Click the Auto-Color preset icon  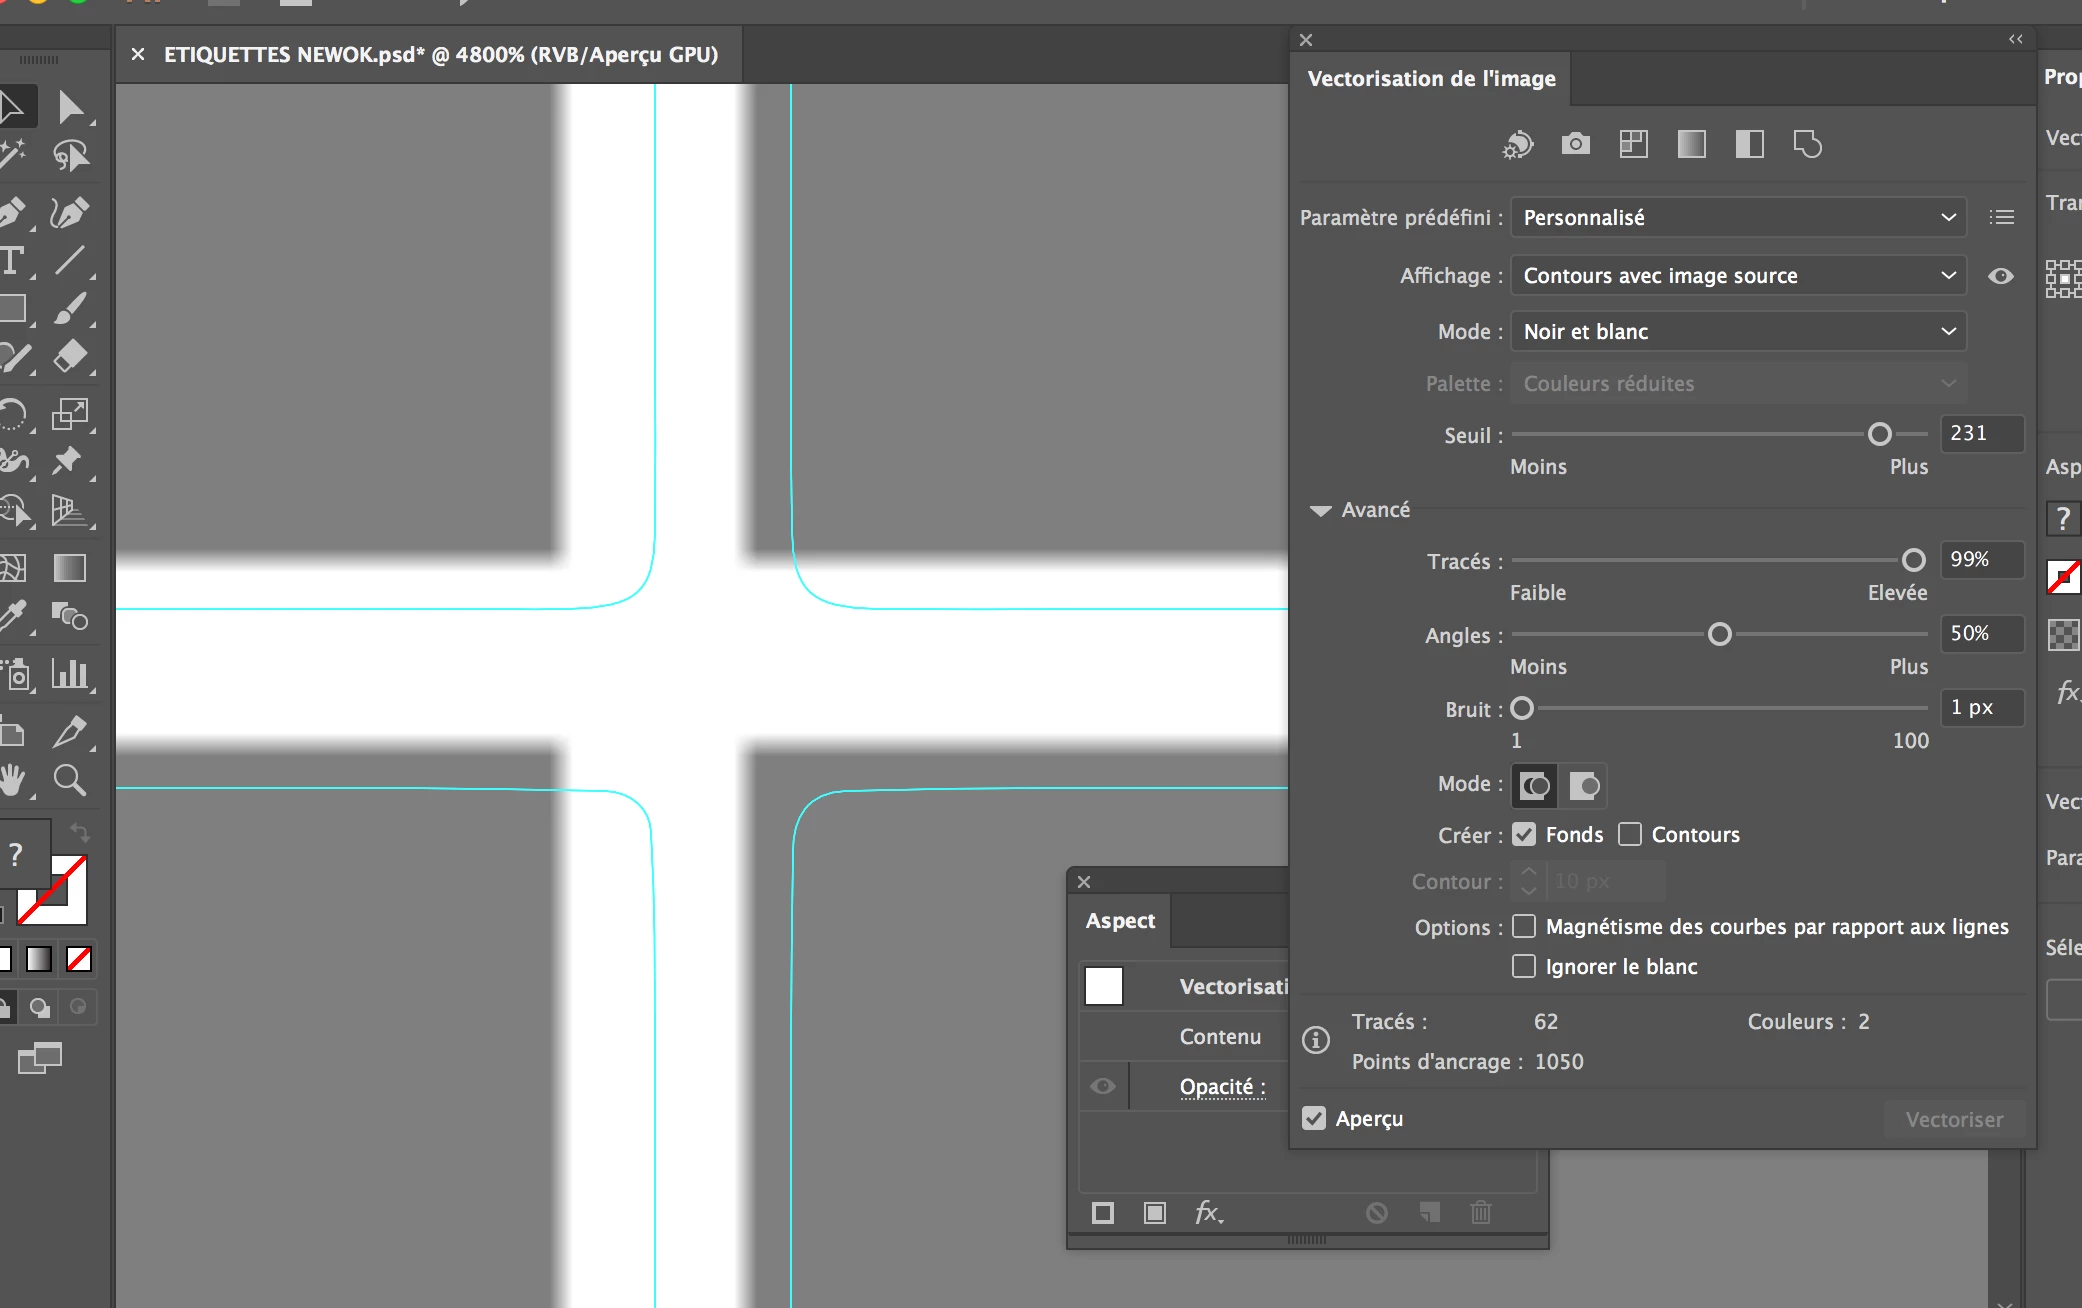click(x=1518, y=145)
